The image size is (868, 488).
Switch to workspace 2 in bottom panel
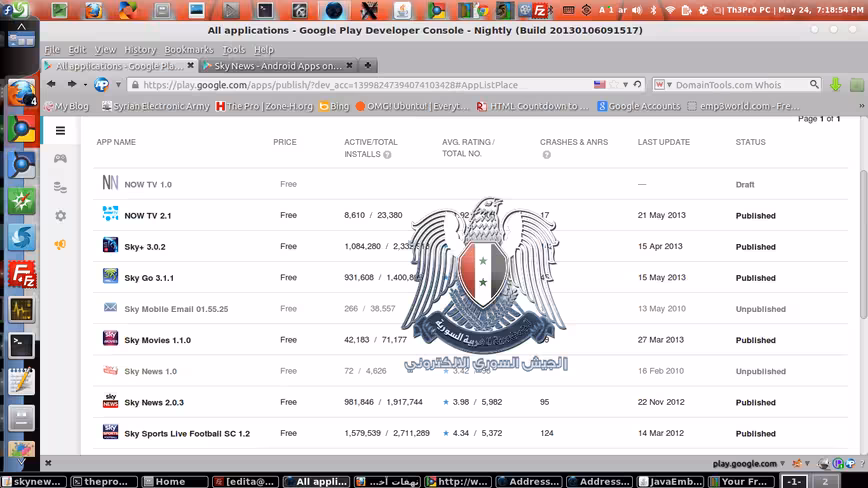pyautogui.click(x=825, y=481)
